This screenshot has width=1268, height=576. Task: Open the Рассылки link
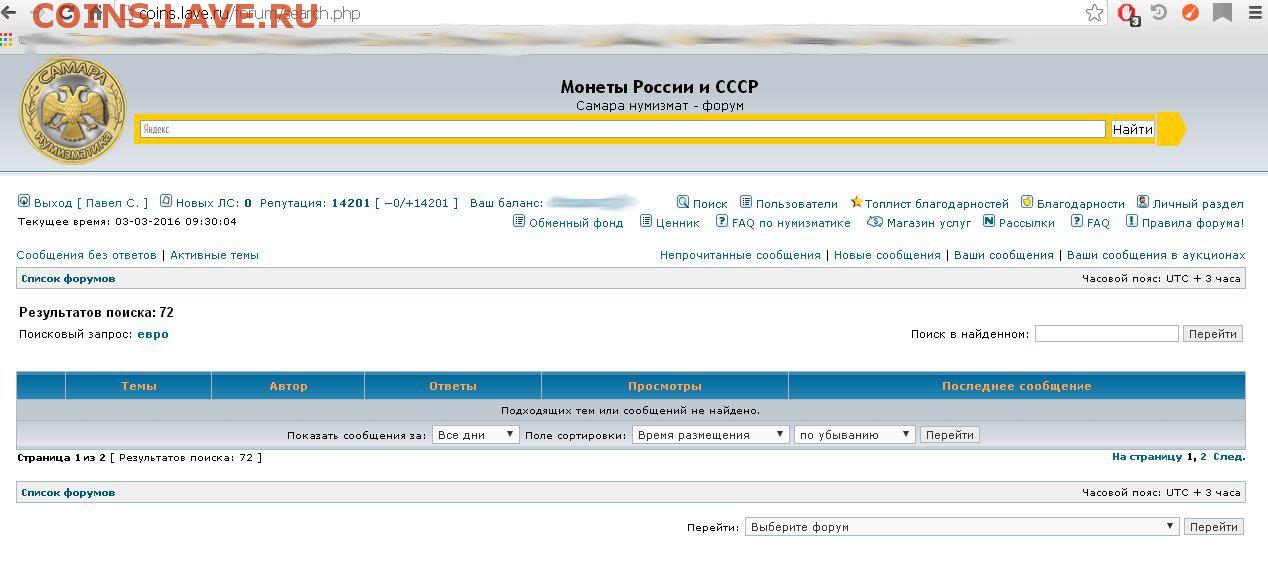pyautogui.click(x=1027, y=223)
